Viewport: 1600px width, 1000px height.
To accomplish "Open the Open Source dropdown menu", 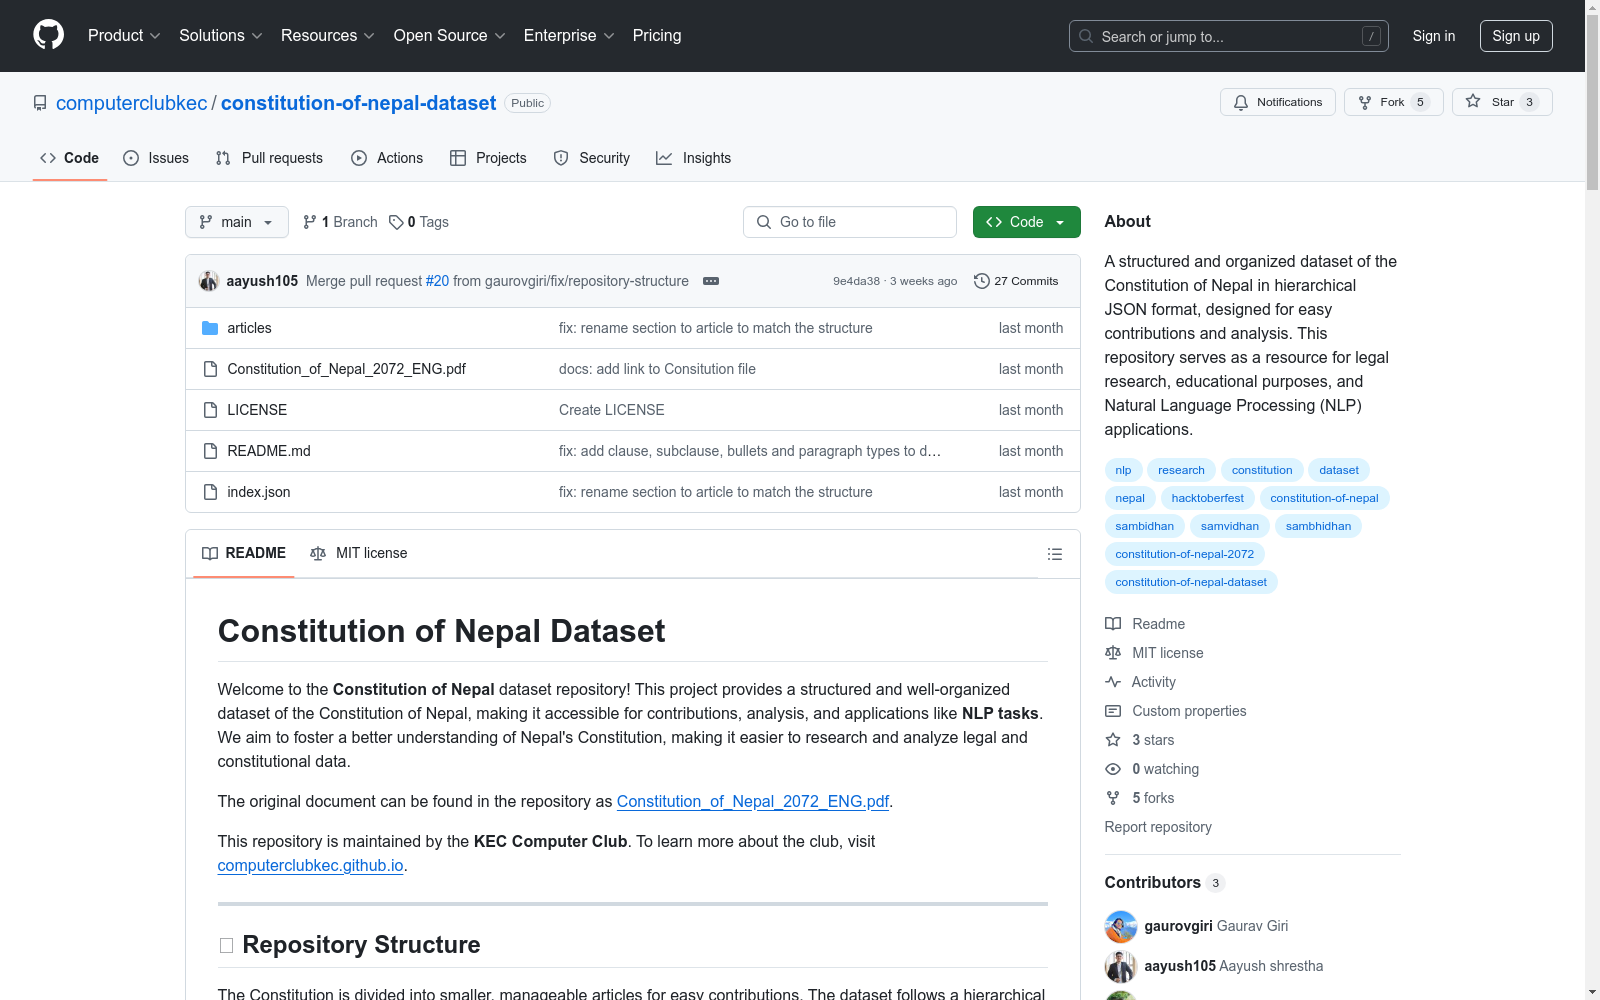I will pos(450,36).
